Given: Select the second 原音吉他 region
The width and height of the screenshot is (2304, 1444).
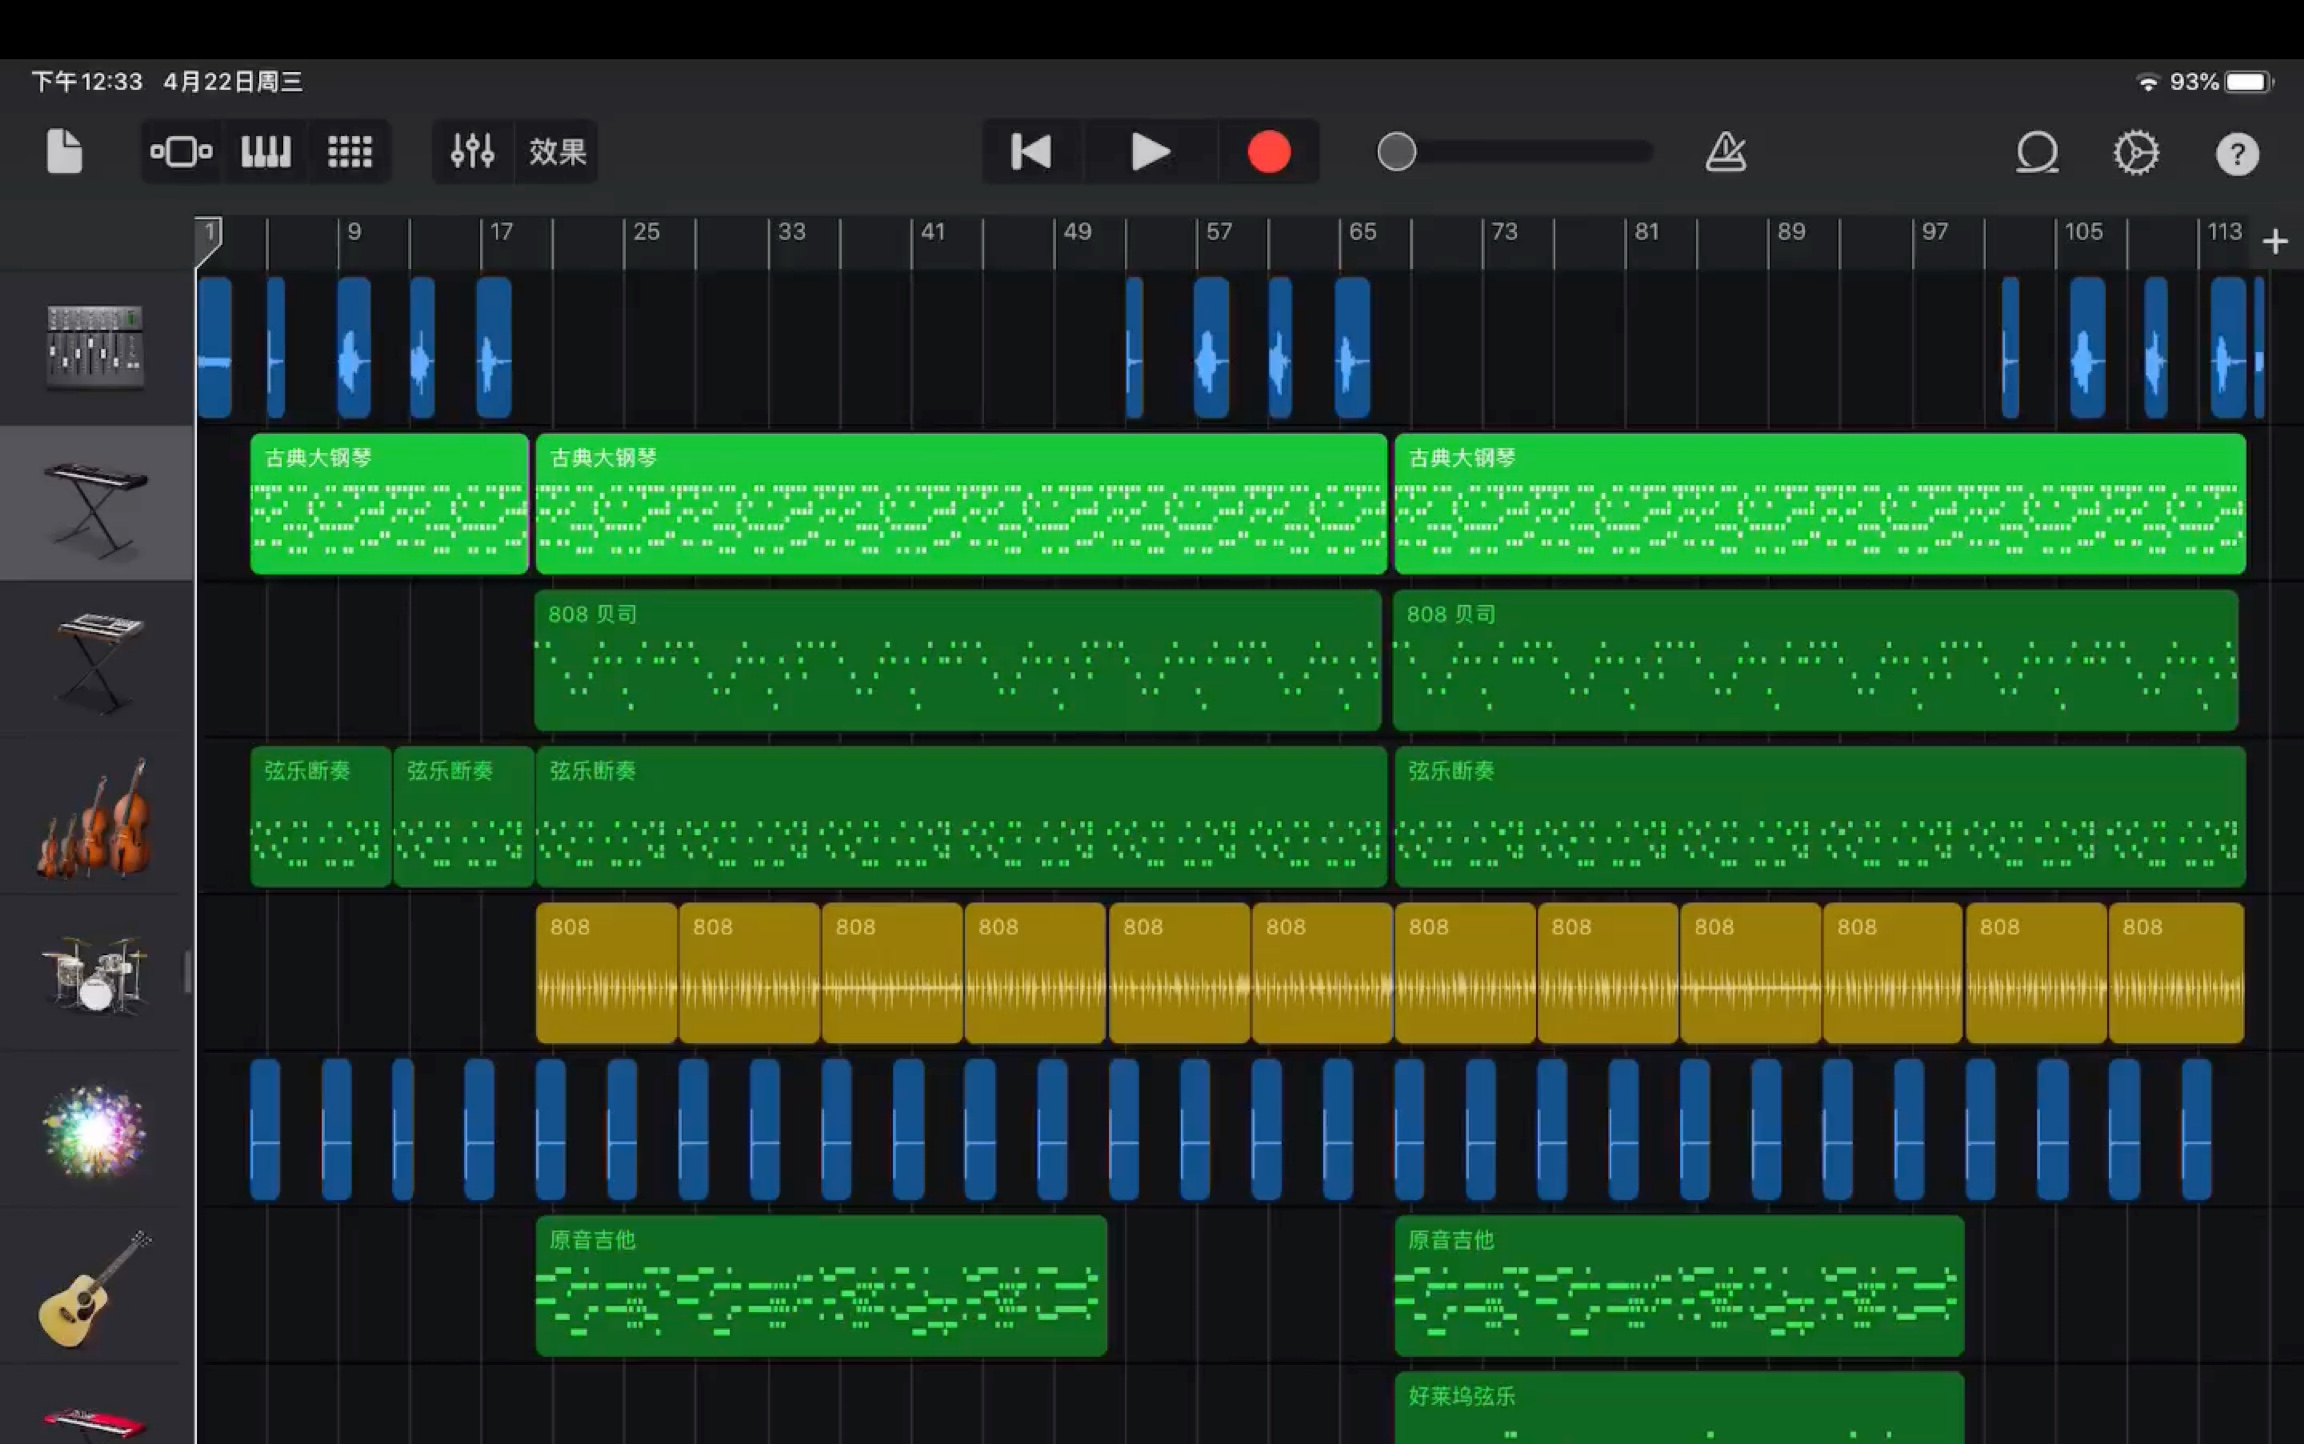Looking at the screenshot, I should 1679,1286.
